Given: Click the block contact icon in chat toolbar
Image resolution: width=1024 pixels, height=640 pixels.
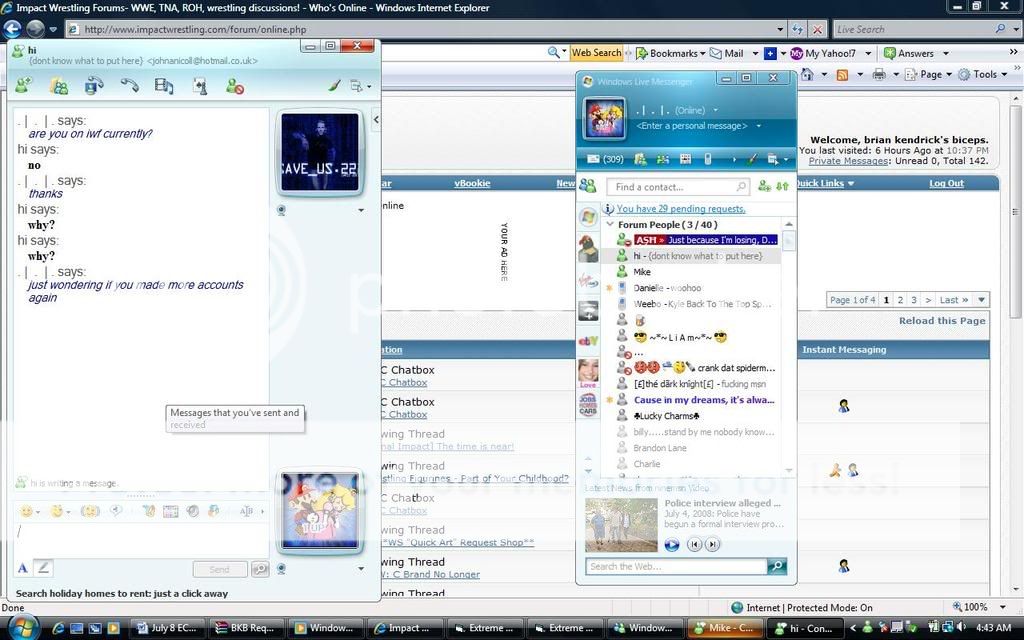Looking at the screenshot, I should (x=234, y=87).
